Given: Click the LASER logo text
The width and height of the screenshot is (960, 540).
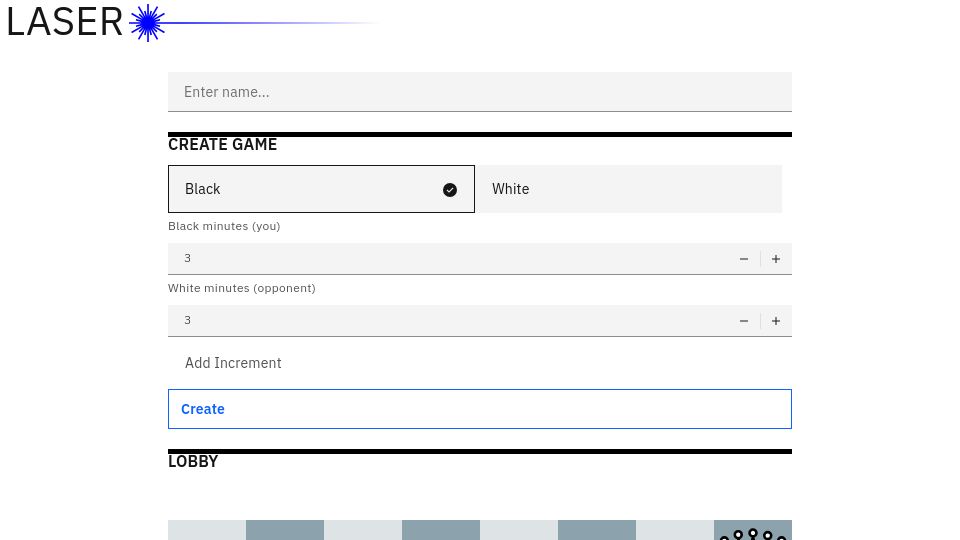Looking at the screenshot, I should click(x=64, y=22).
